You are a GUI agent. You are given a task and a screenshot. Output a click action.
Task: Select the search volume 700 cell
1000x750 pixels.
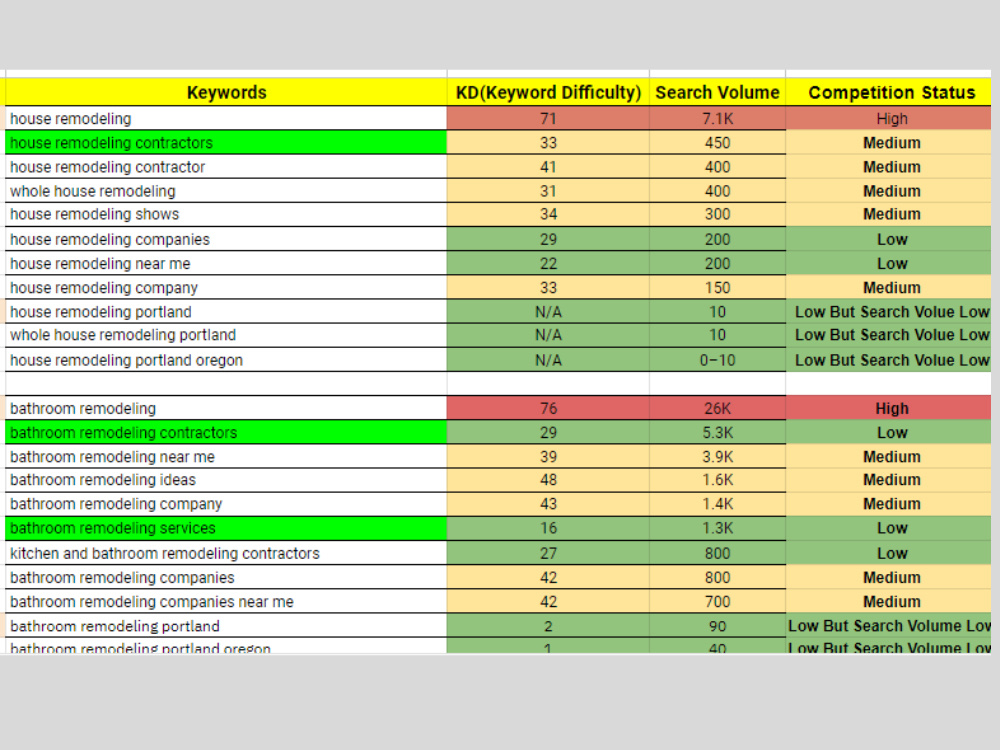tap(717, 601)
